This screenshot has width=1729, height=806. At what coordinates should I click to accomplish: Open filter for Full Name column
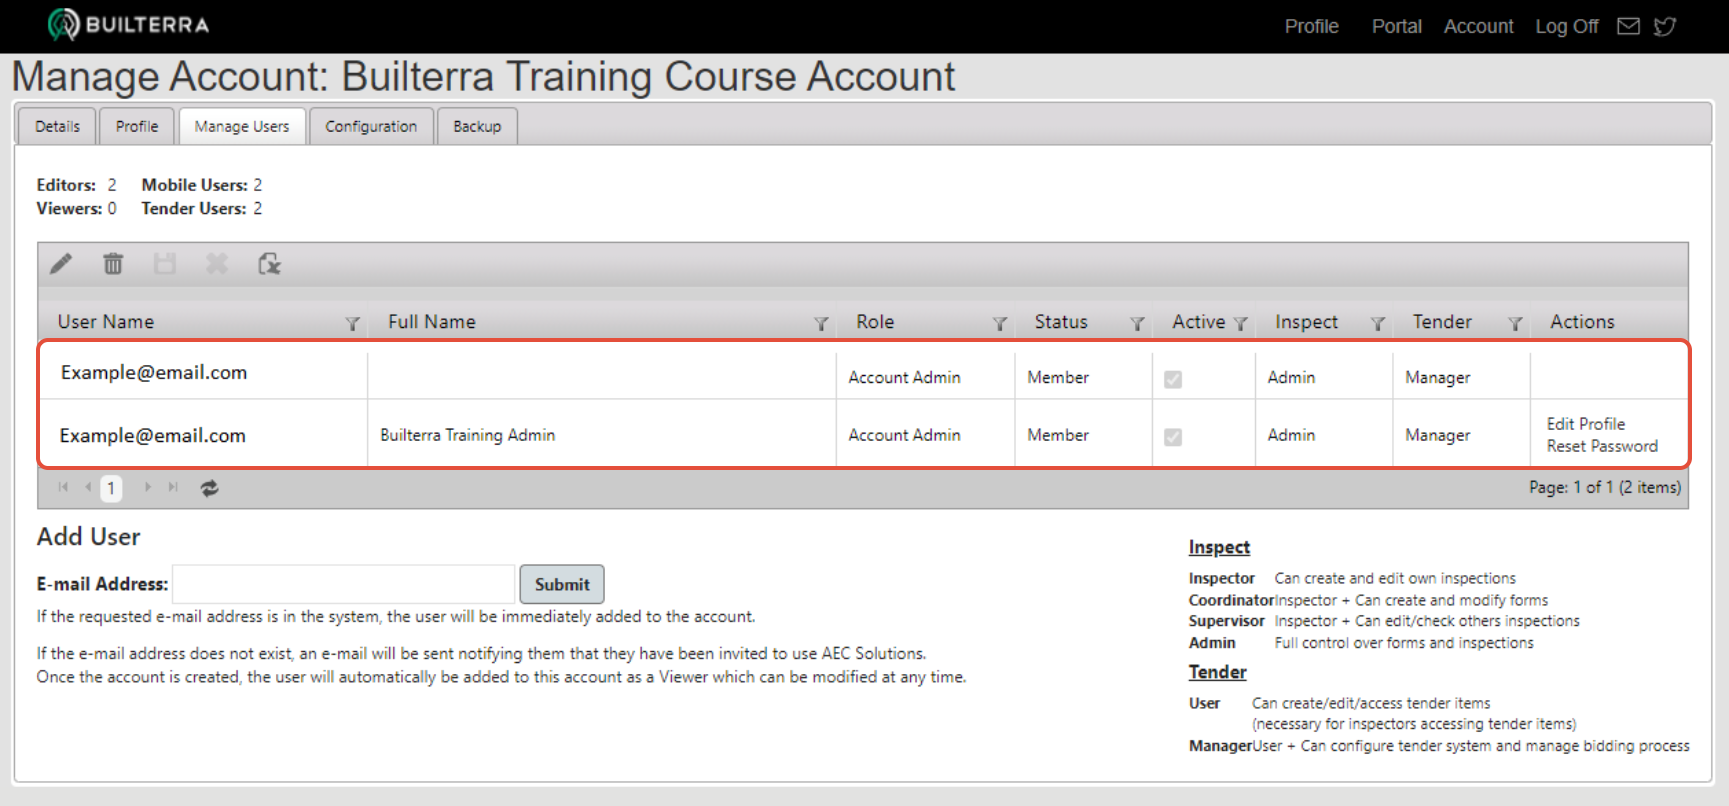pyautogui.click(x=821, y=324)
